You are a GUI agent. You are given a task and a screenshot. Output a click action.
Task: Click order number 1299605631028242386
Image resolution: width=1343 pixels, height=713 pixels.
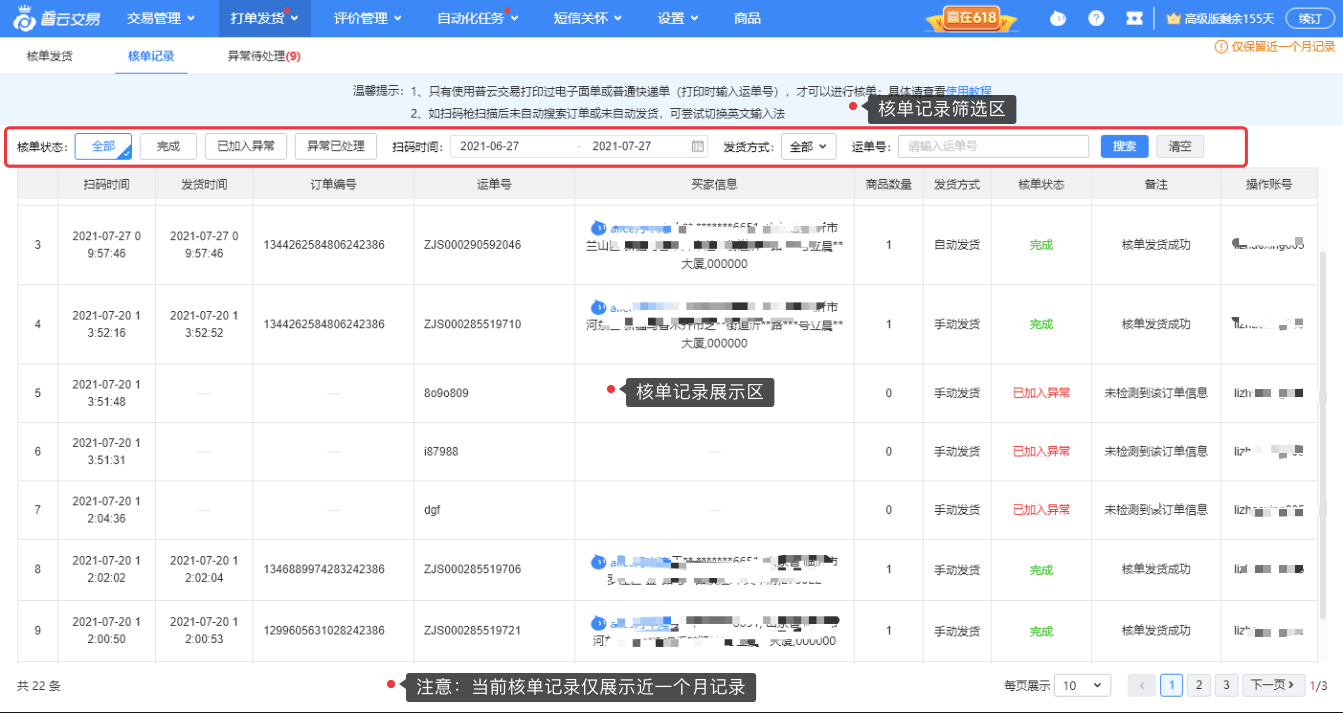point(324,631)
